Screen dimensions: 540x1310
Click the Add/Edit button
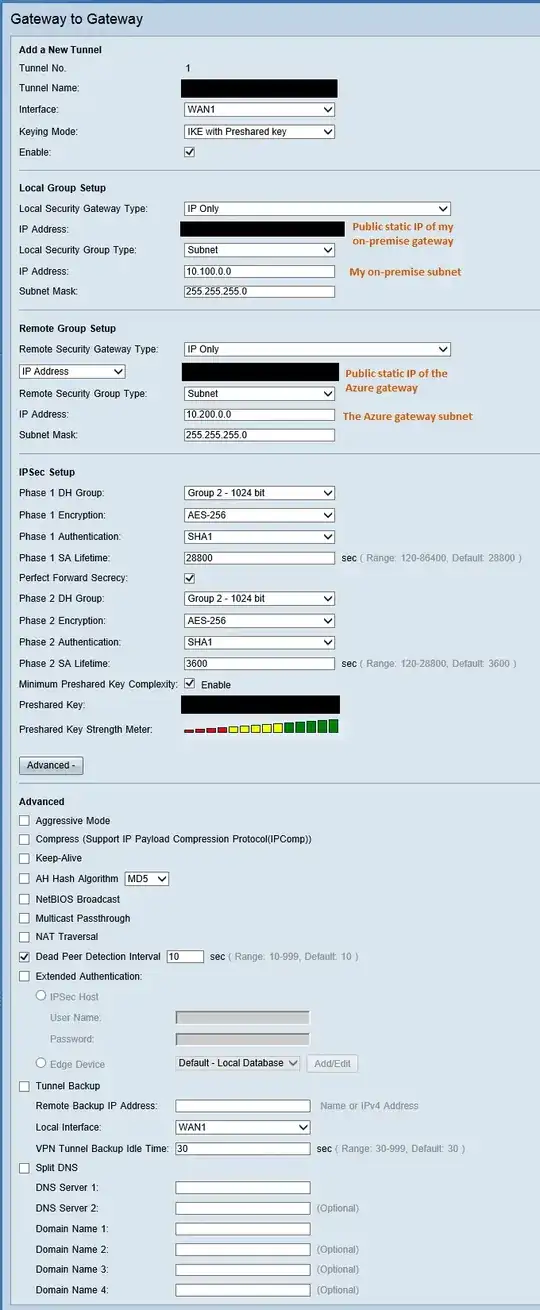coord(332,1064)
